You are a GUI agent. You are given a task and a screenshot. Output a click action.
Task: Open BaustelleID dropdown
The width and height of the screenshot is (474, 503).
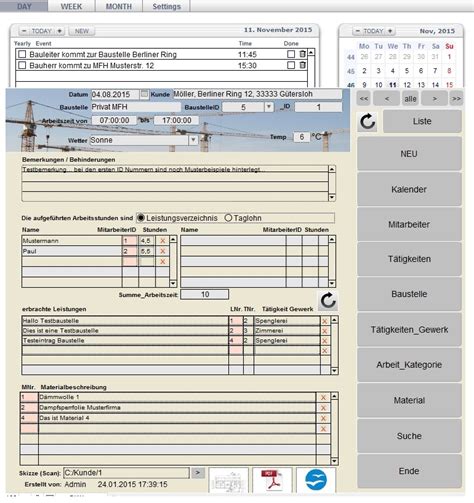pyautogui.click(x=269, y=107)
